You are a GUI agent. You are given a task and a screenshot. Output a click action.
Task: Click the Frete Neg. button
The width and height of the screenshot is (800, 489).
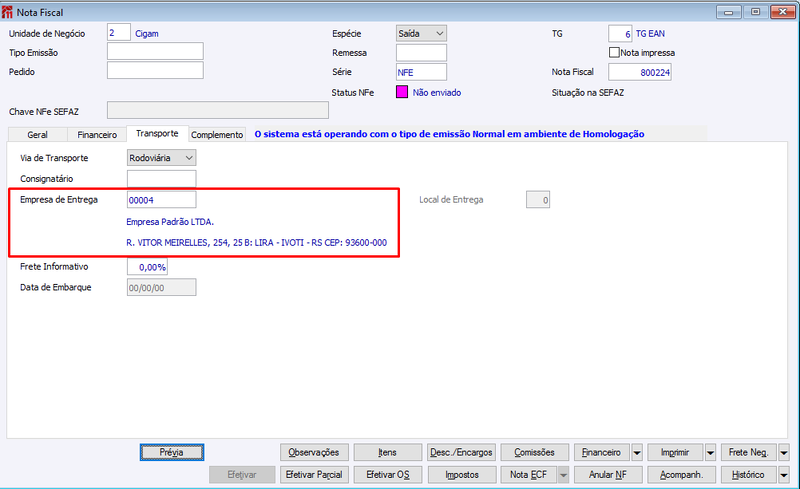coord(748,452)
